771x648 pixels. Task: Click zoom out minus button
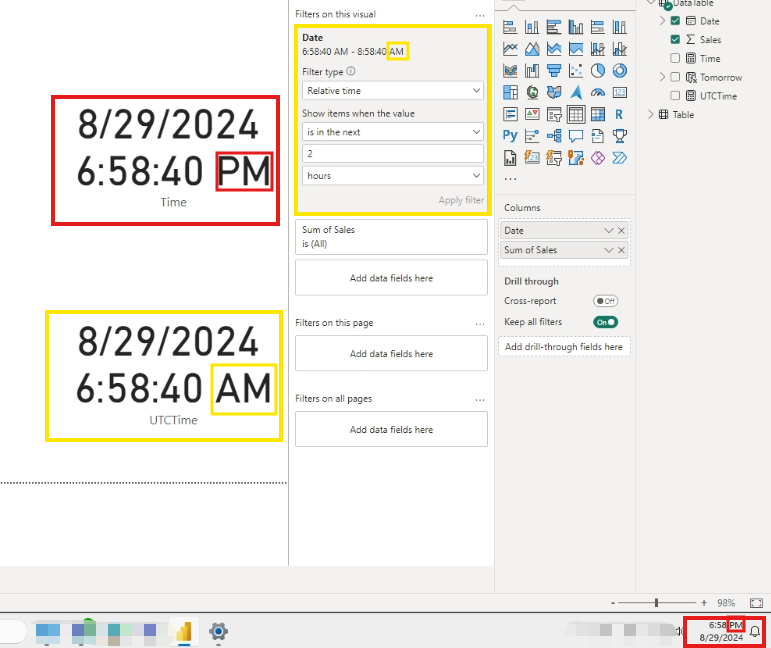coord(613,603)
